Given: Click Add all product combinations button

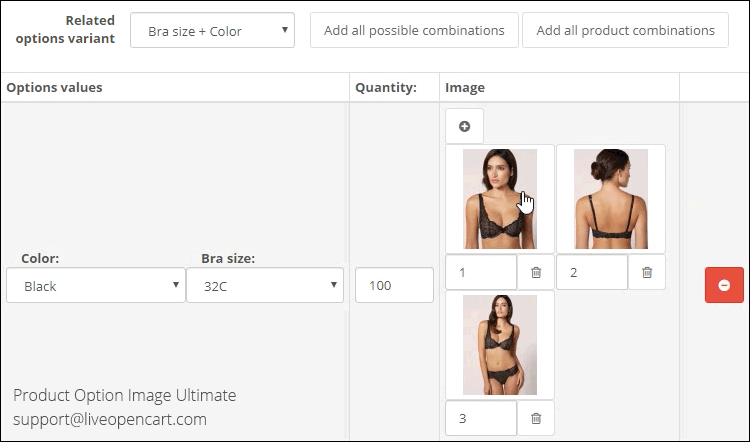Looking at the screenshot, I should pos(625,31).
